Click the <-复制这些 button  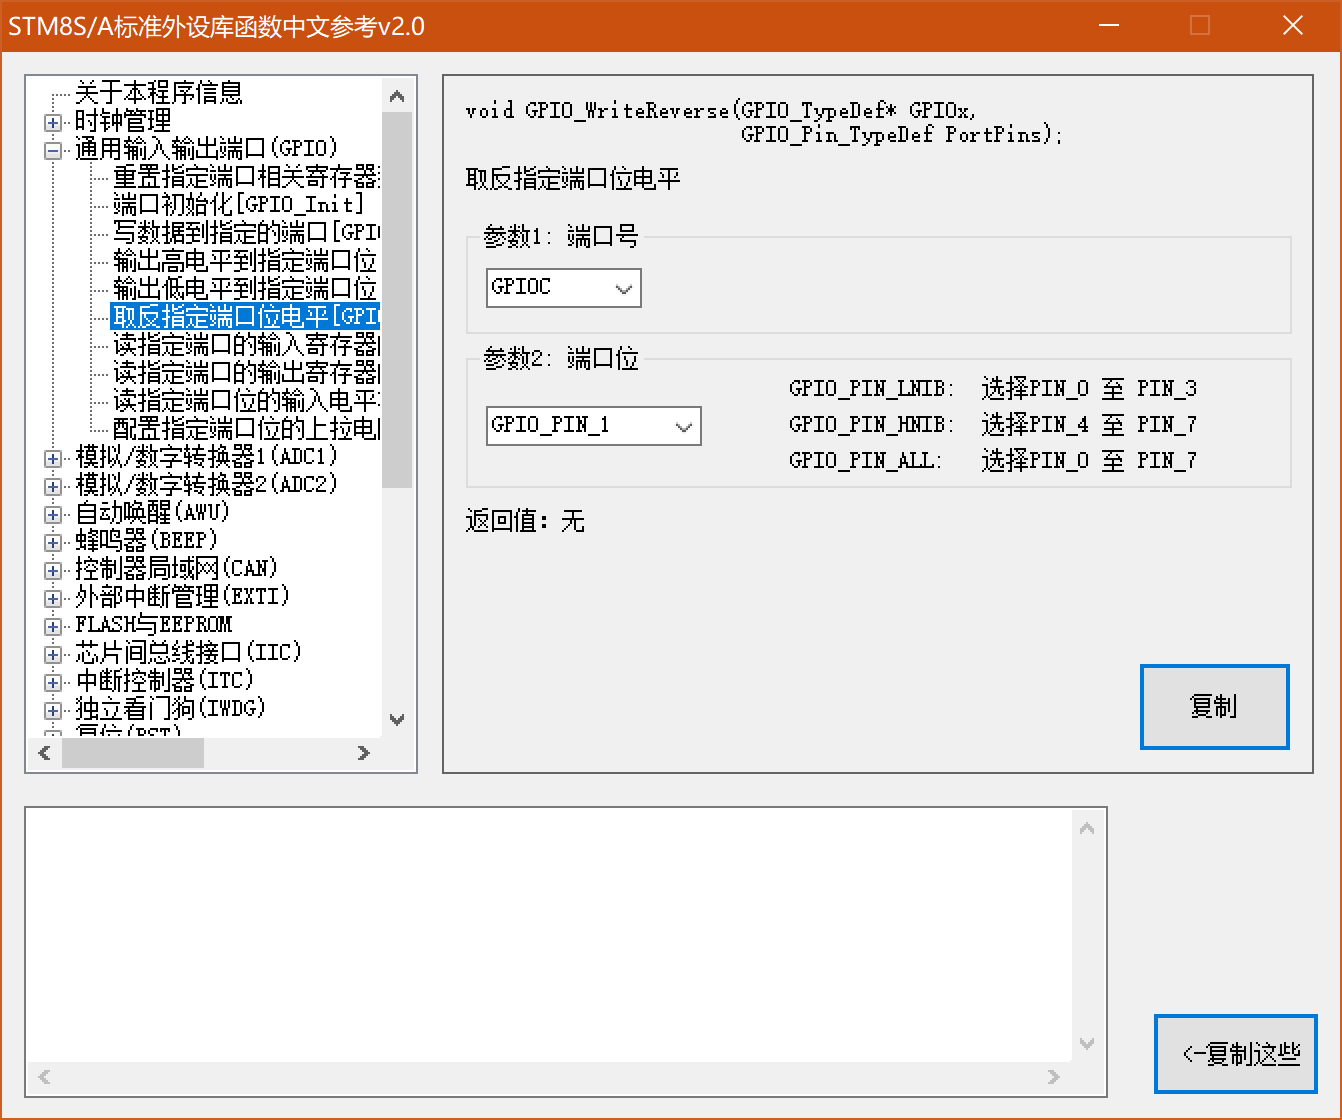coord(1236,1053)
